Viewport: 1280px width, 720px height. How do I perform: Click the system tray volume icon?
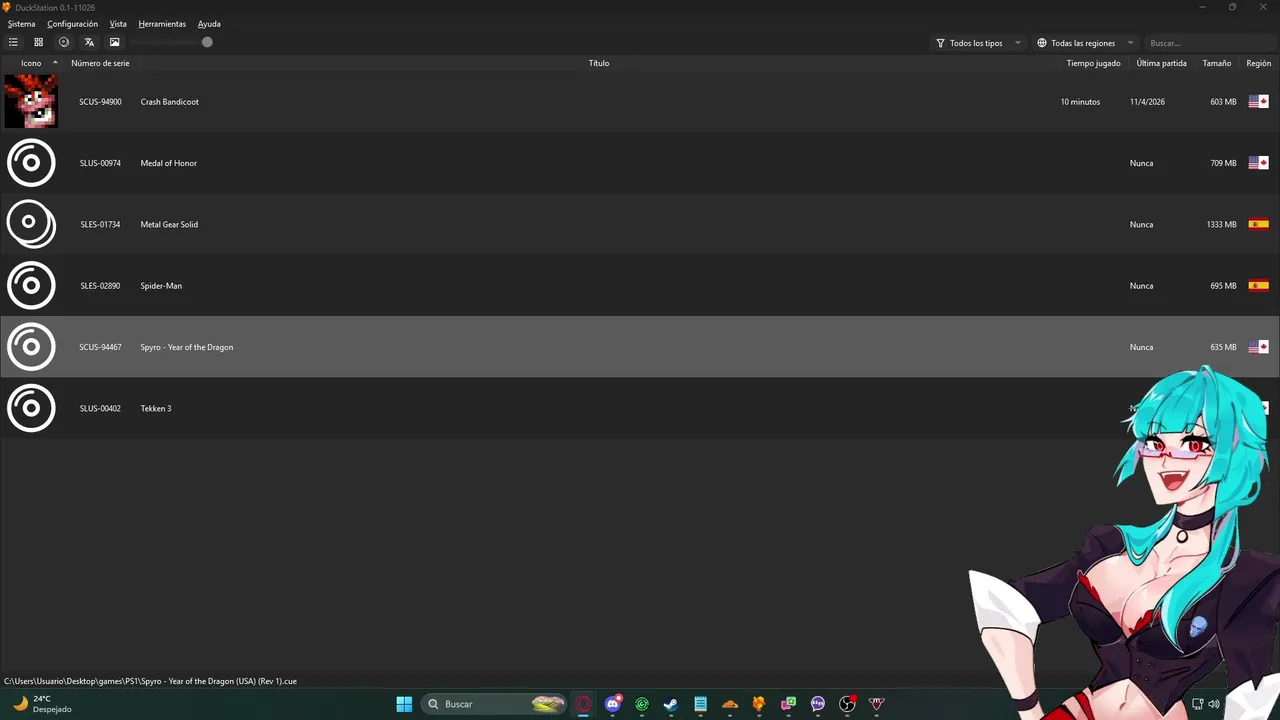pyautogui.click(x=1214, y=704)
